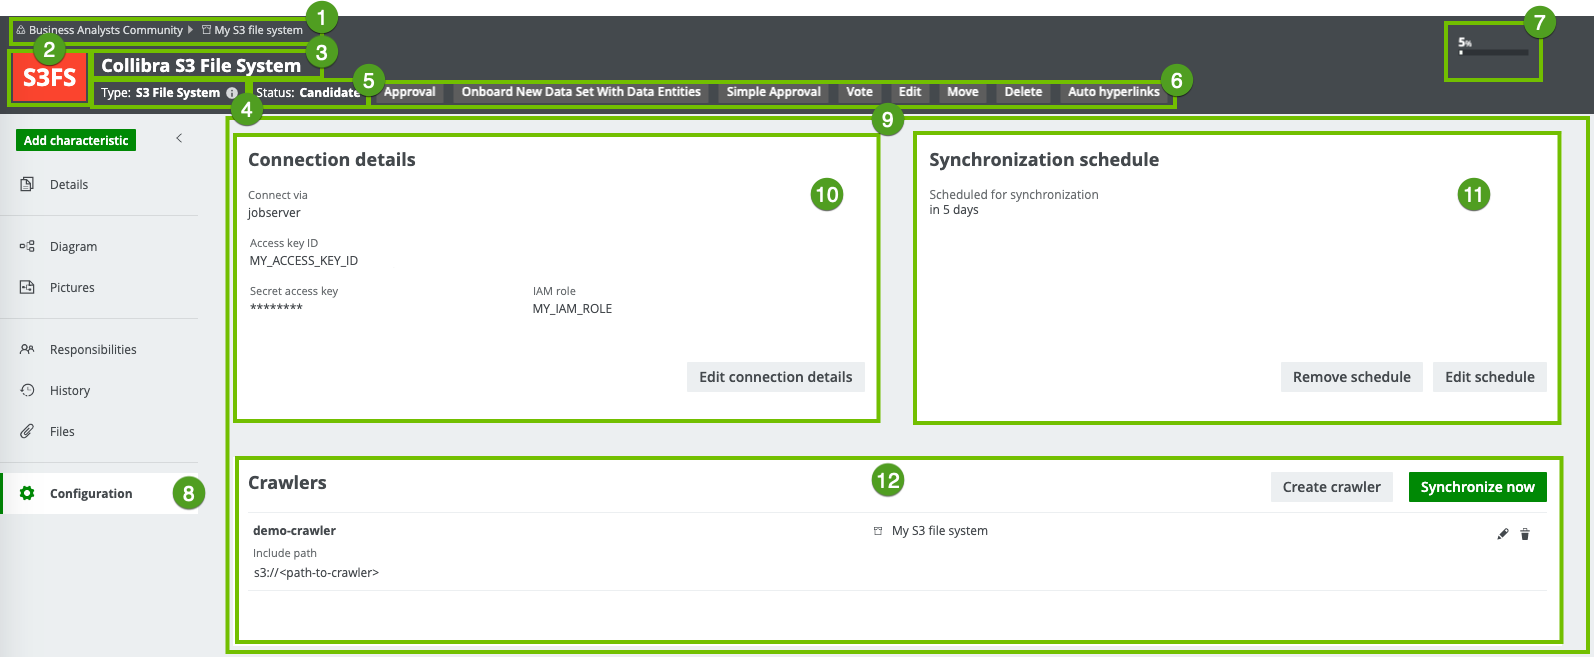The width and height of the screenshot is (1594, 663).
Task: Collapse the sidebar using the chevron arrow
Action: click(x=179, y=138)
